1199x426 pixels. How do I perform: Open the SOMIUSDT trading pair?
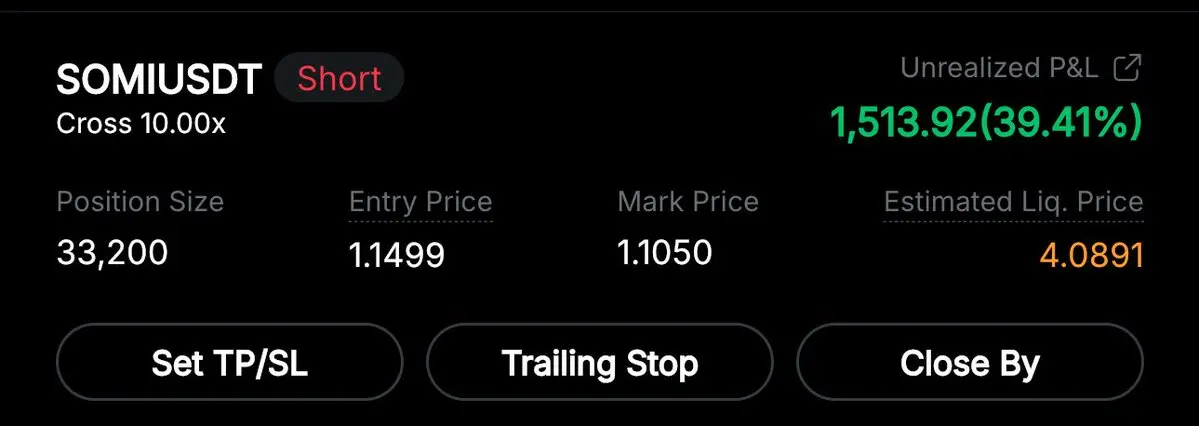click(159, 80)
